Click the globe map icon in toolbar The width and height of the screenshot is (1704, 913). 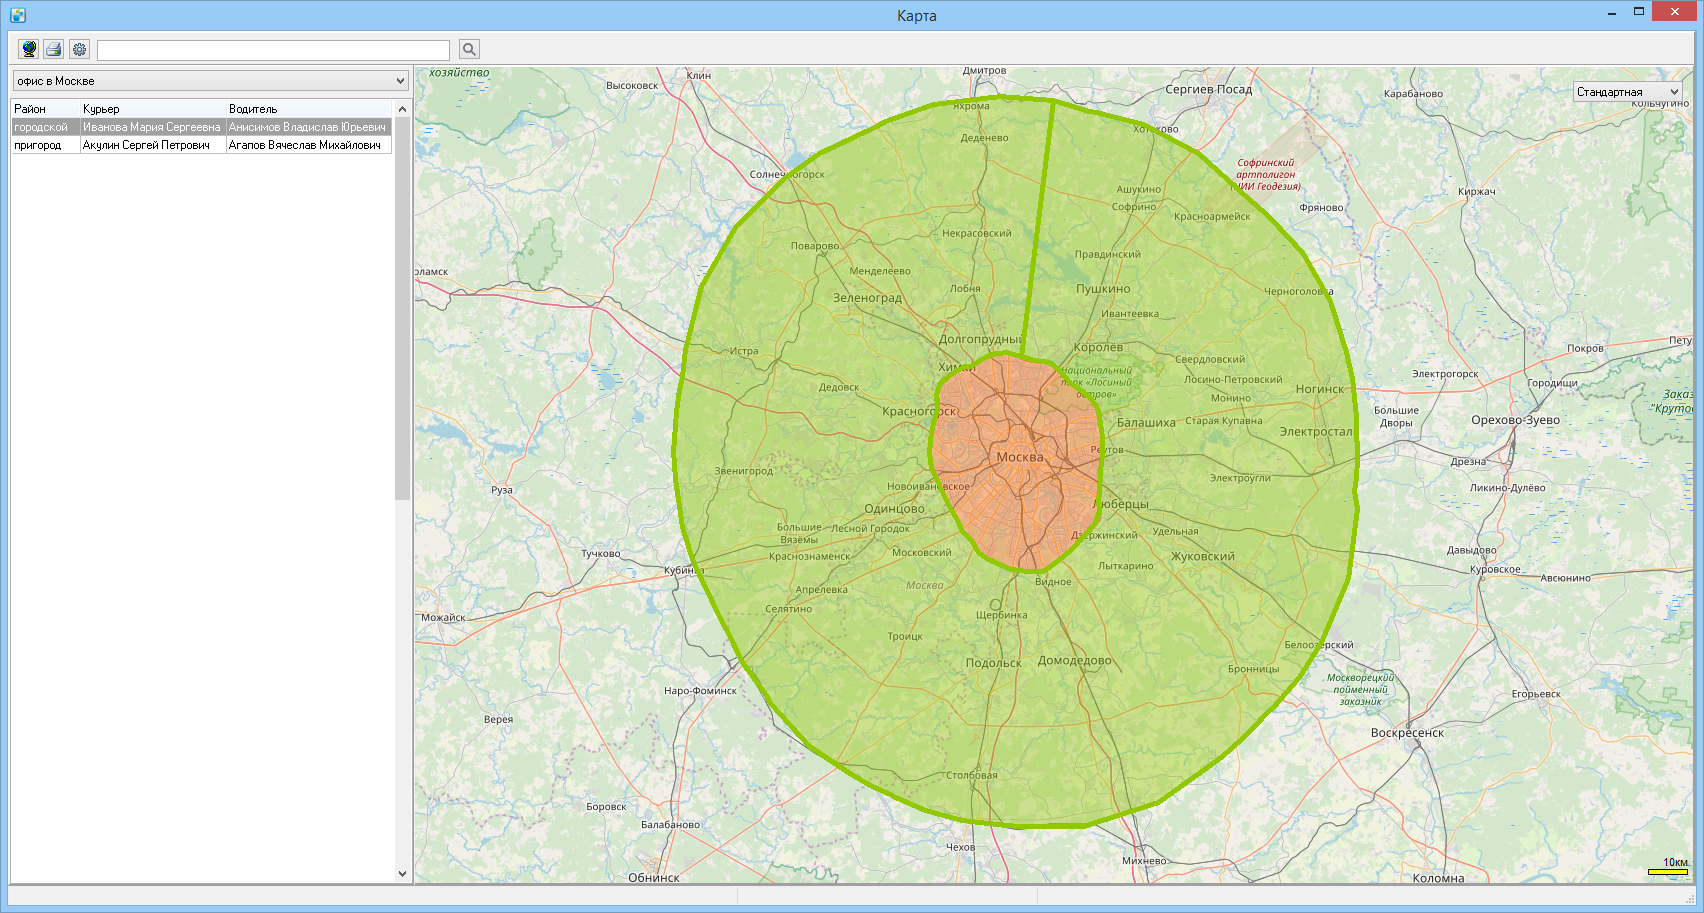pos(29,49)
